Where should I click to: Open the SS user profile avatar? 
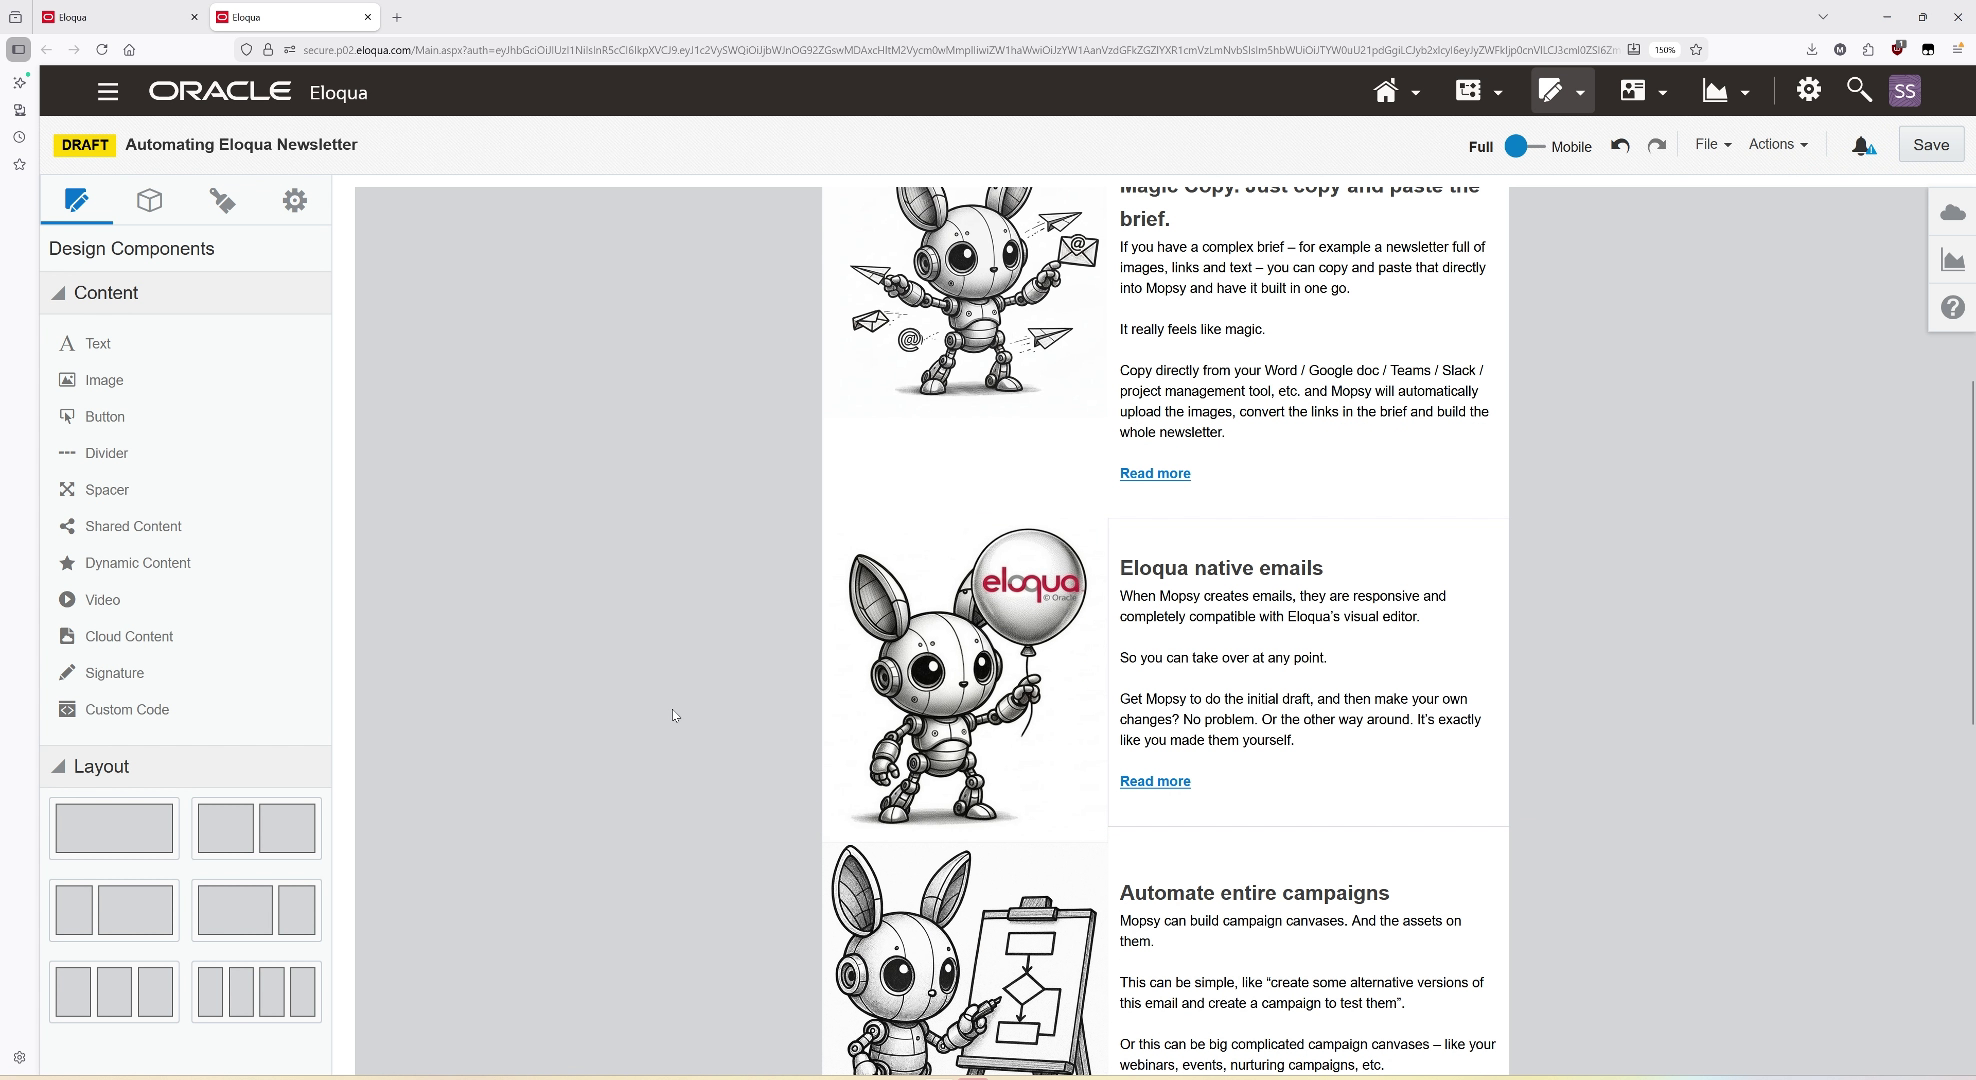click(1904, 91)
